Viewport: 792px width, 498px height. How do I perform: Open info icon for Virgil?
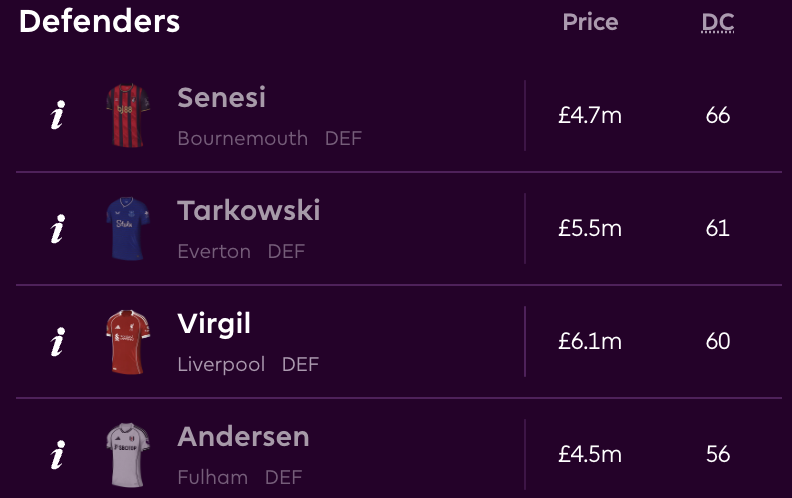[x=58, y=342]
